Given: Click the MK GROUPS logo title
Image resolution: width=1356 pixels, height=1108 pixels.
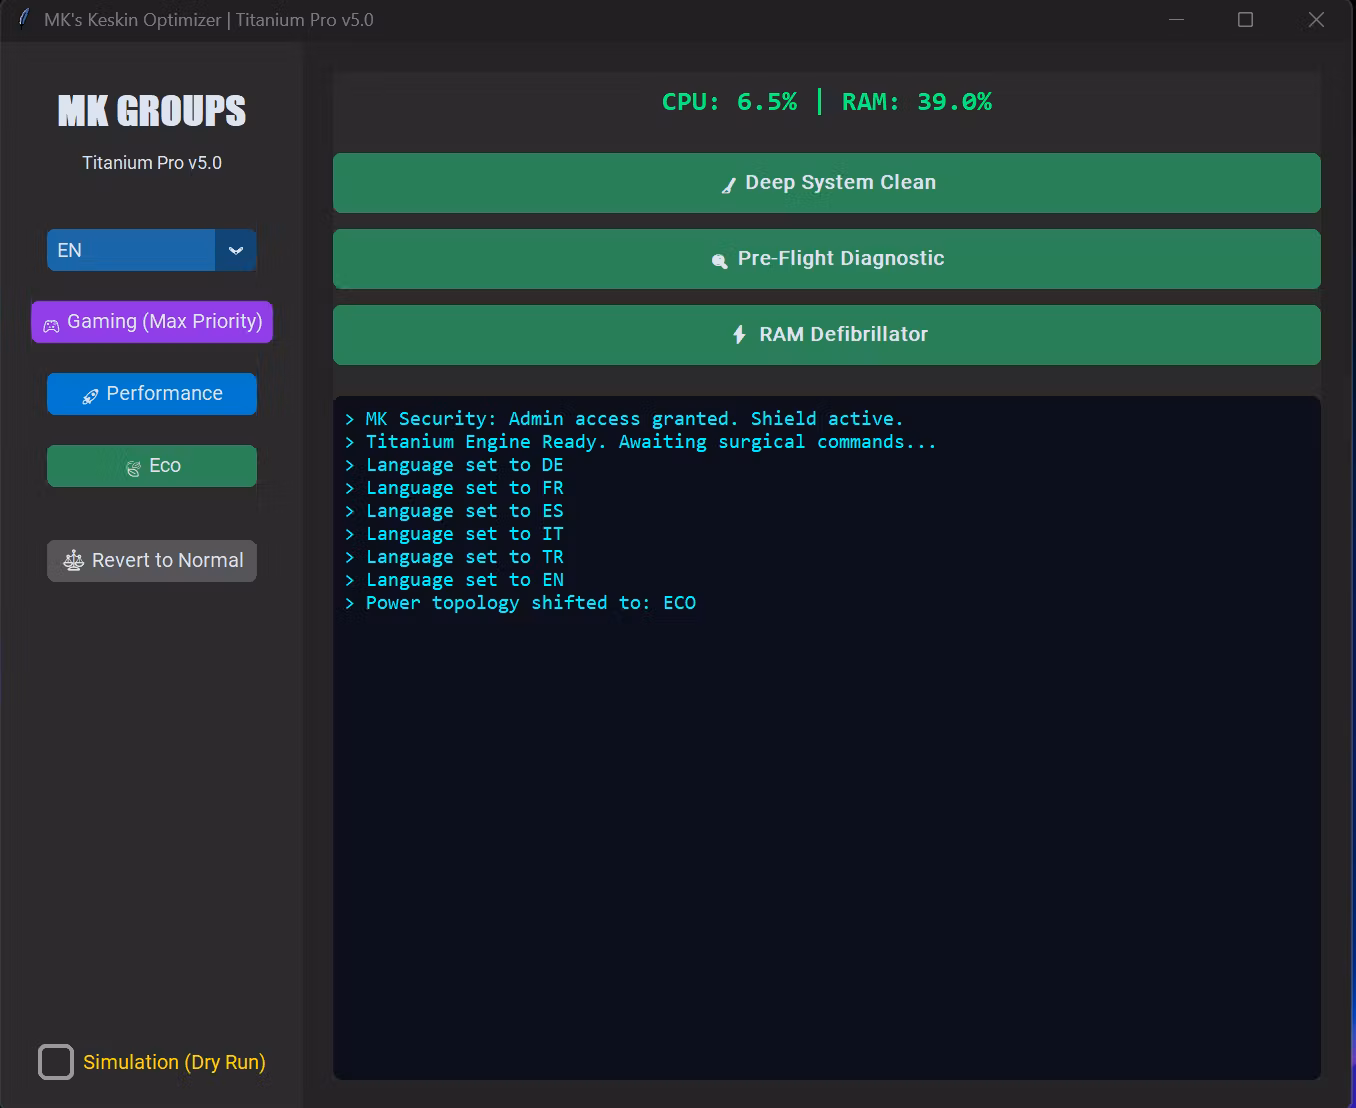Looking at the screenshot, I should pos(152,111).
